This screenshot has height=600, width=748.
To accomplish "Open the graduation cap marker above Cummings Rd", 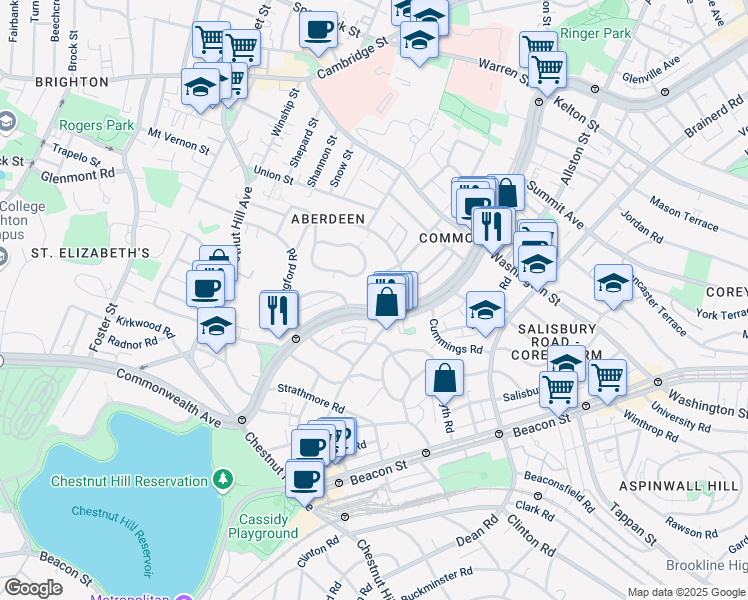I will [485, 309].
